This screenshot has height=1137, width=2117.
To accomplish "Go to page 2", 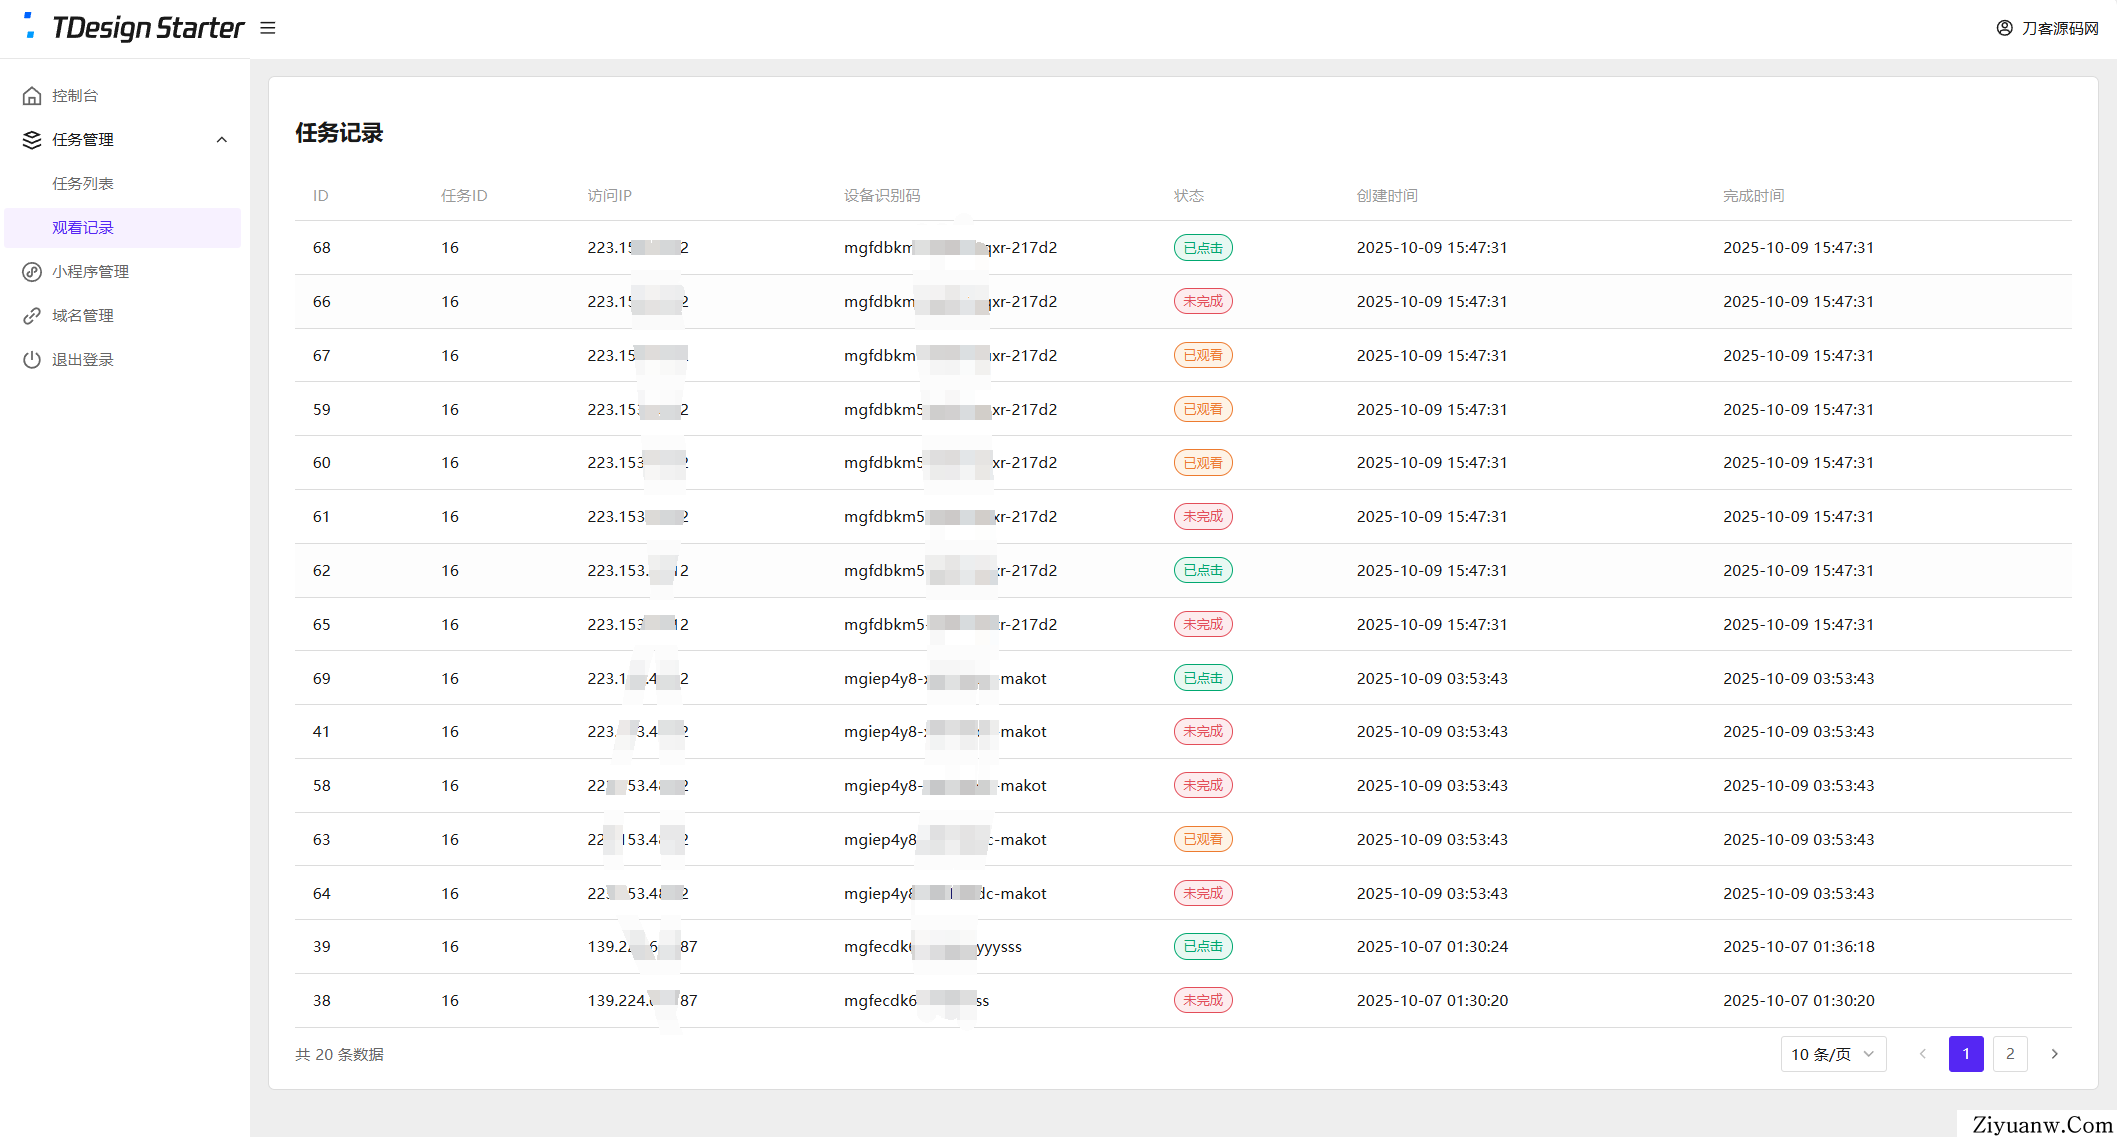I will (2010, 1054).
